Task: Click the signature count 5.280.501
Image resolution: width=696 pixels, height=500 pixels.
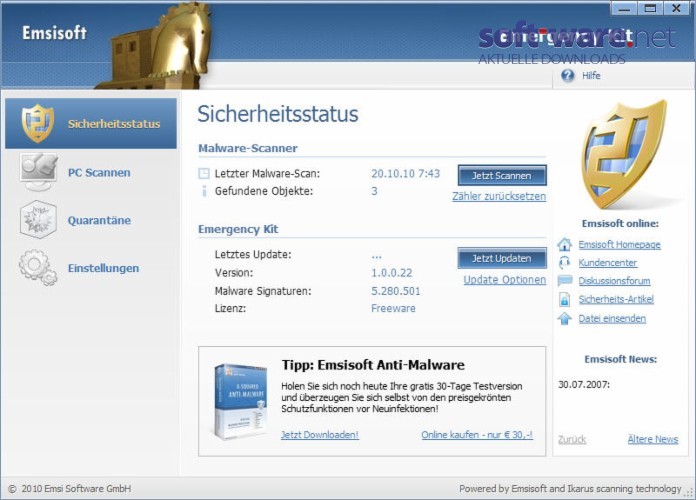Action: point(395,291)
